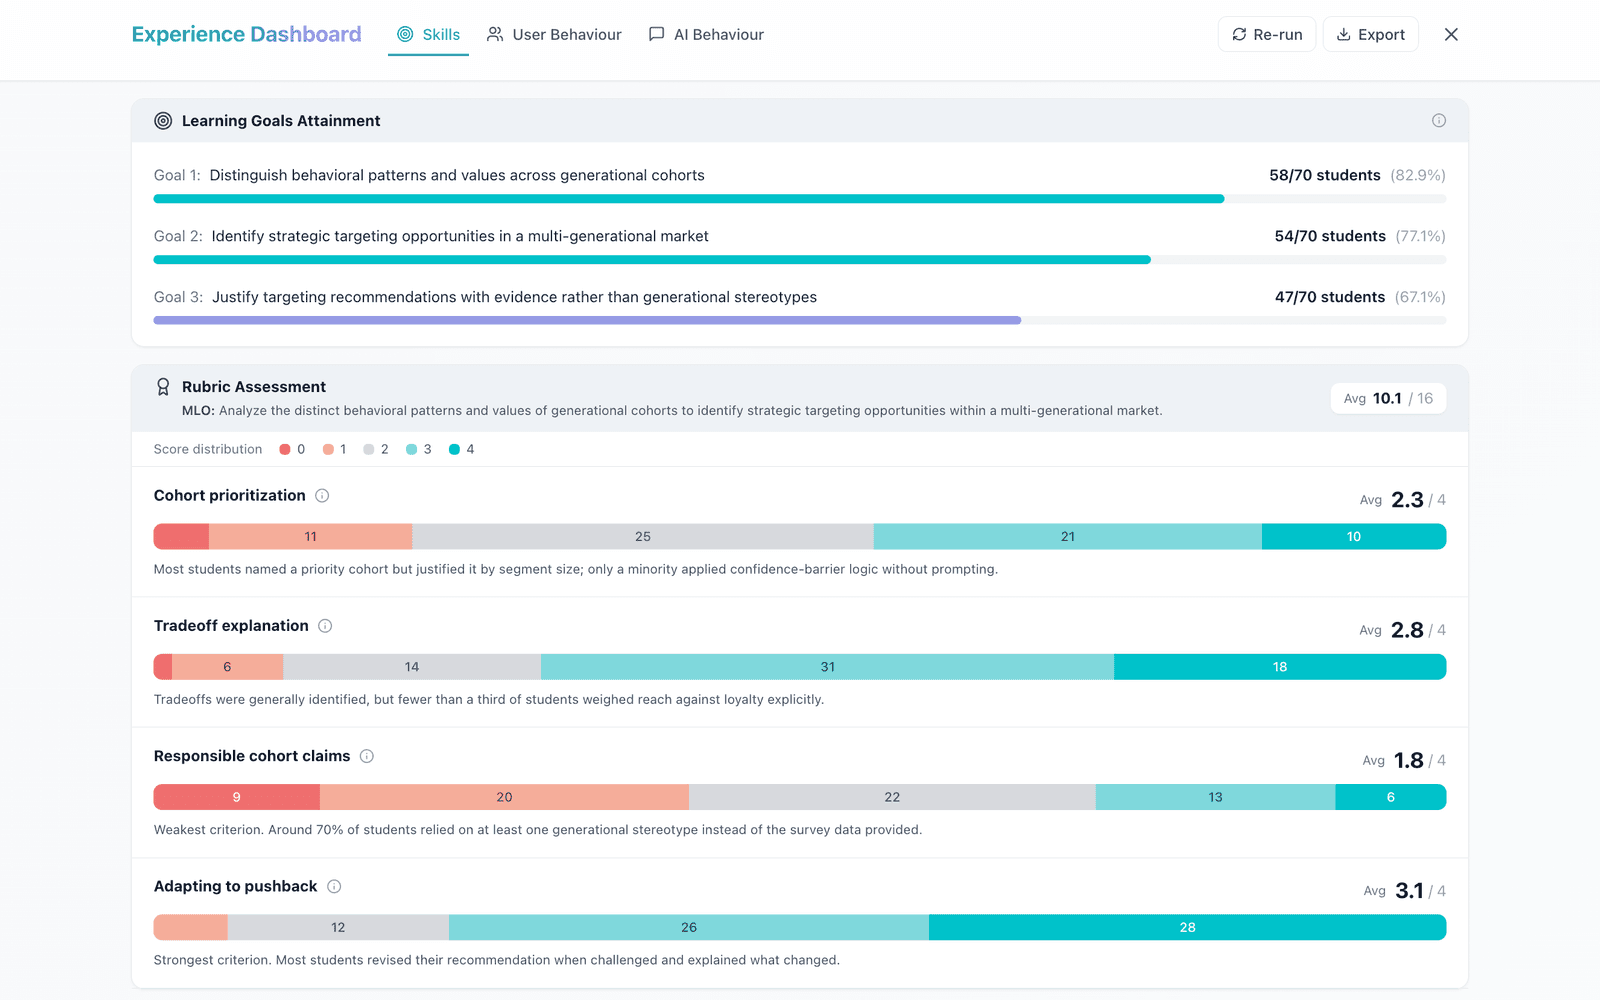Select the 10 segment in Cohort prioritization

click(x=1354, y=537)
